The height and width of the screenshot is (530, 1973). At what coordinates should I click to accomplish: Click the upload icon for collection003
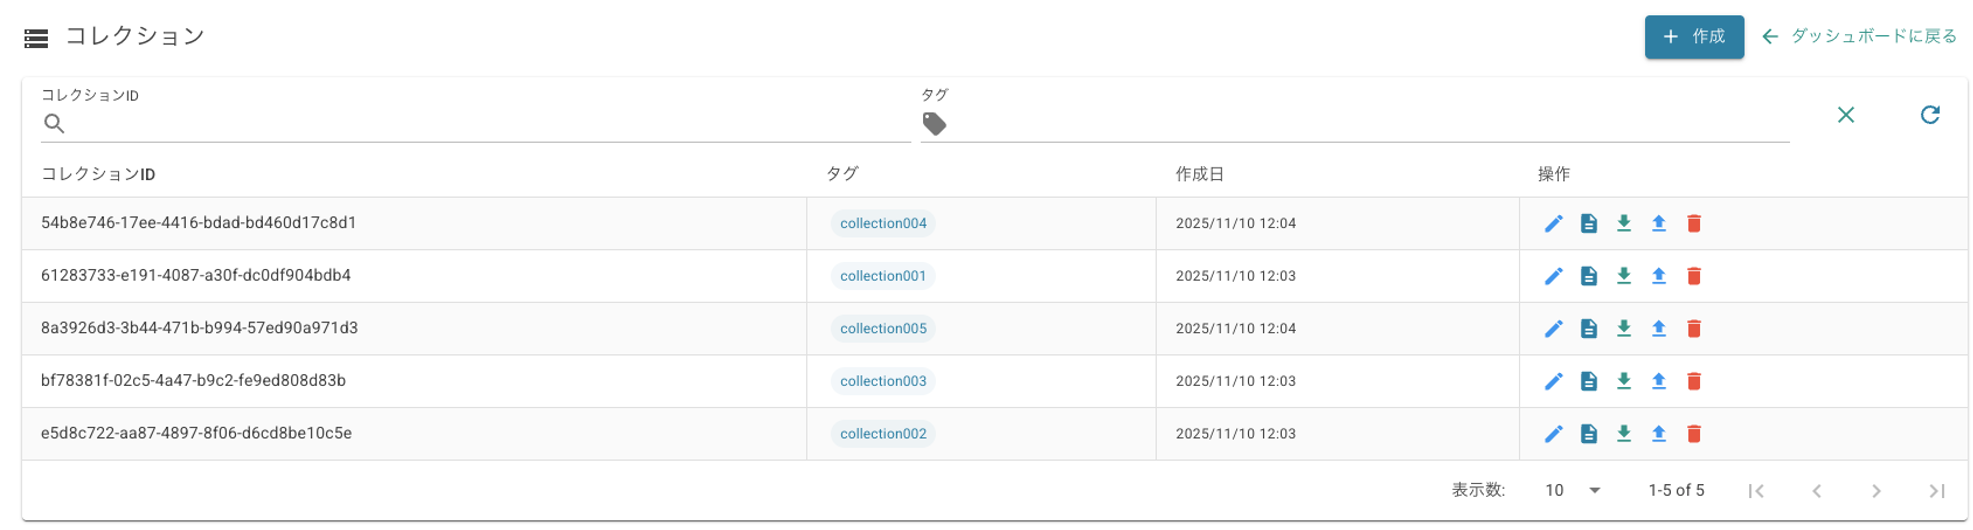(1658, 381)
